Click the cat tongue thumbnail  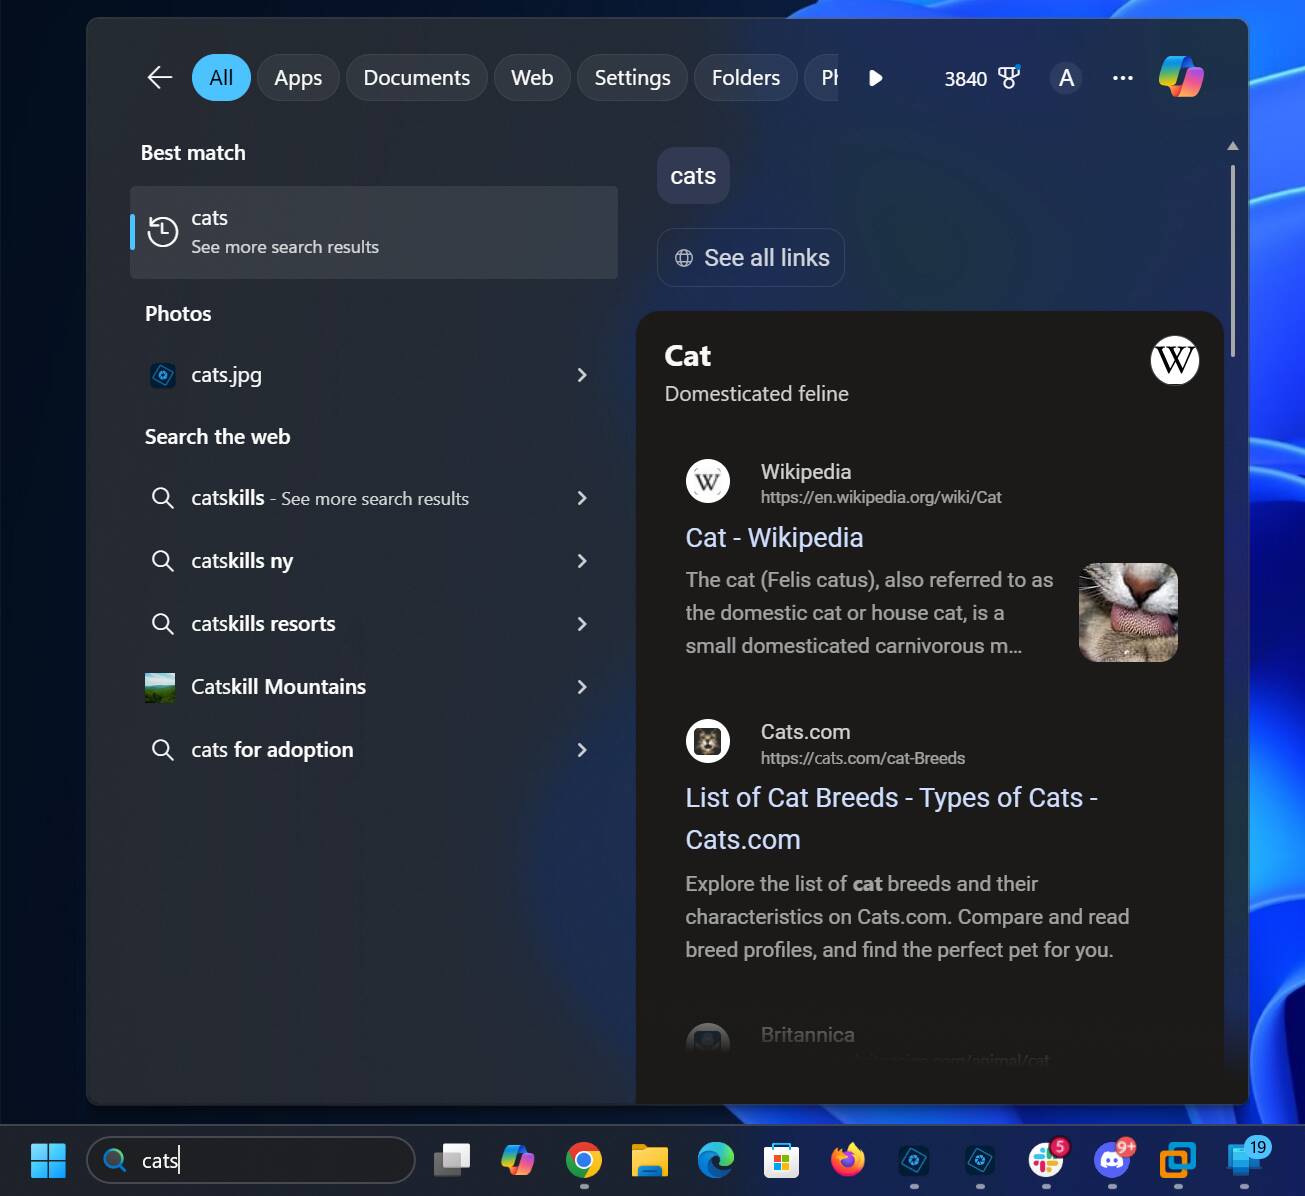coord(1128,612)
